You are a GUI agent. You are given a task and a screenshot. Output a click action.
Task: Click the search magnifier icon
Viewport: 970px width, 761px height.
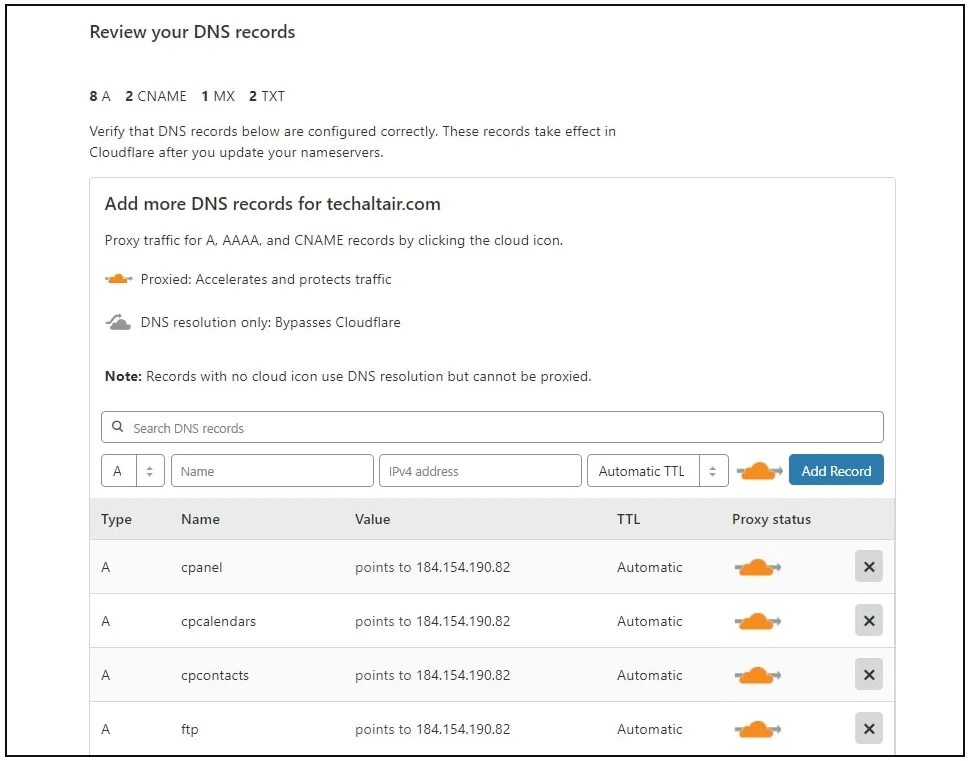[118, 427]
